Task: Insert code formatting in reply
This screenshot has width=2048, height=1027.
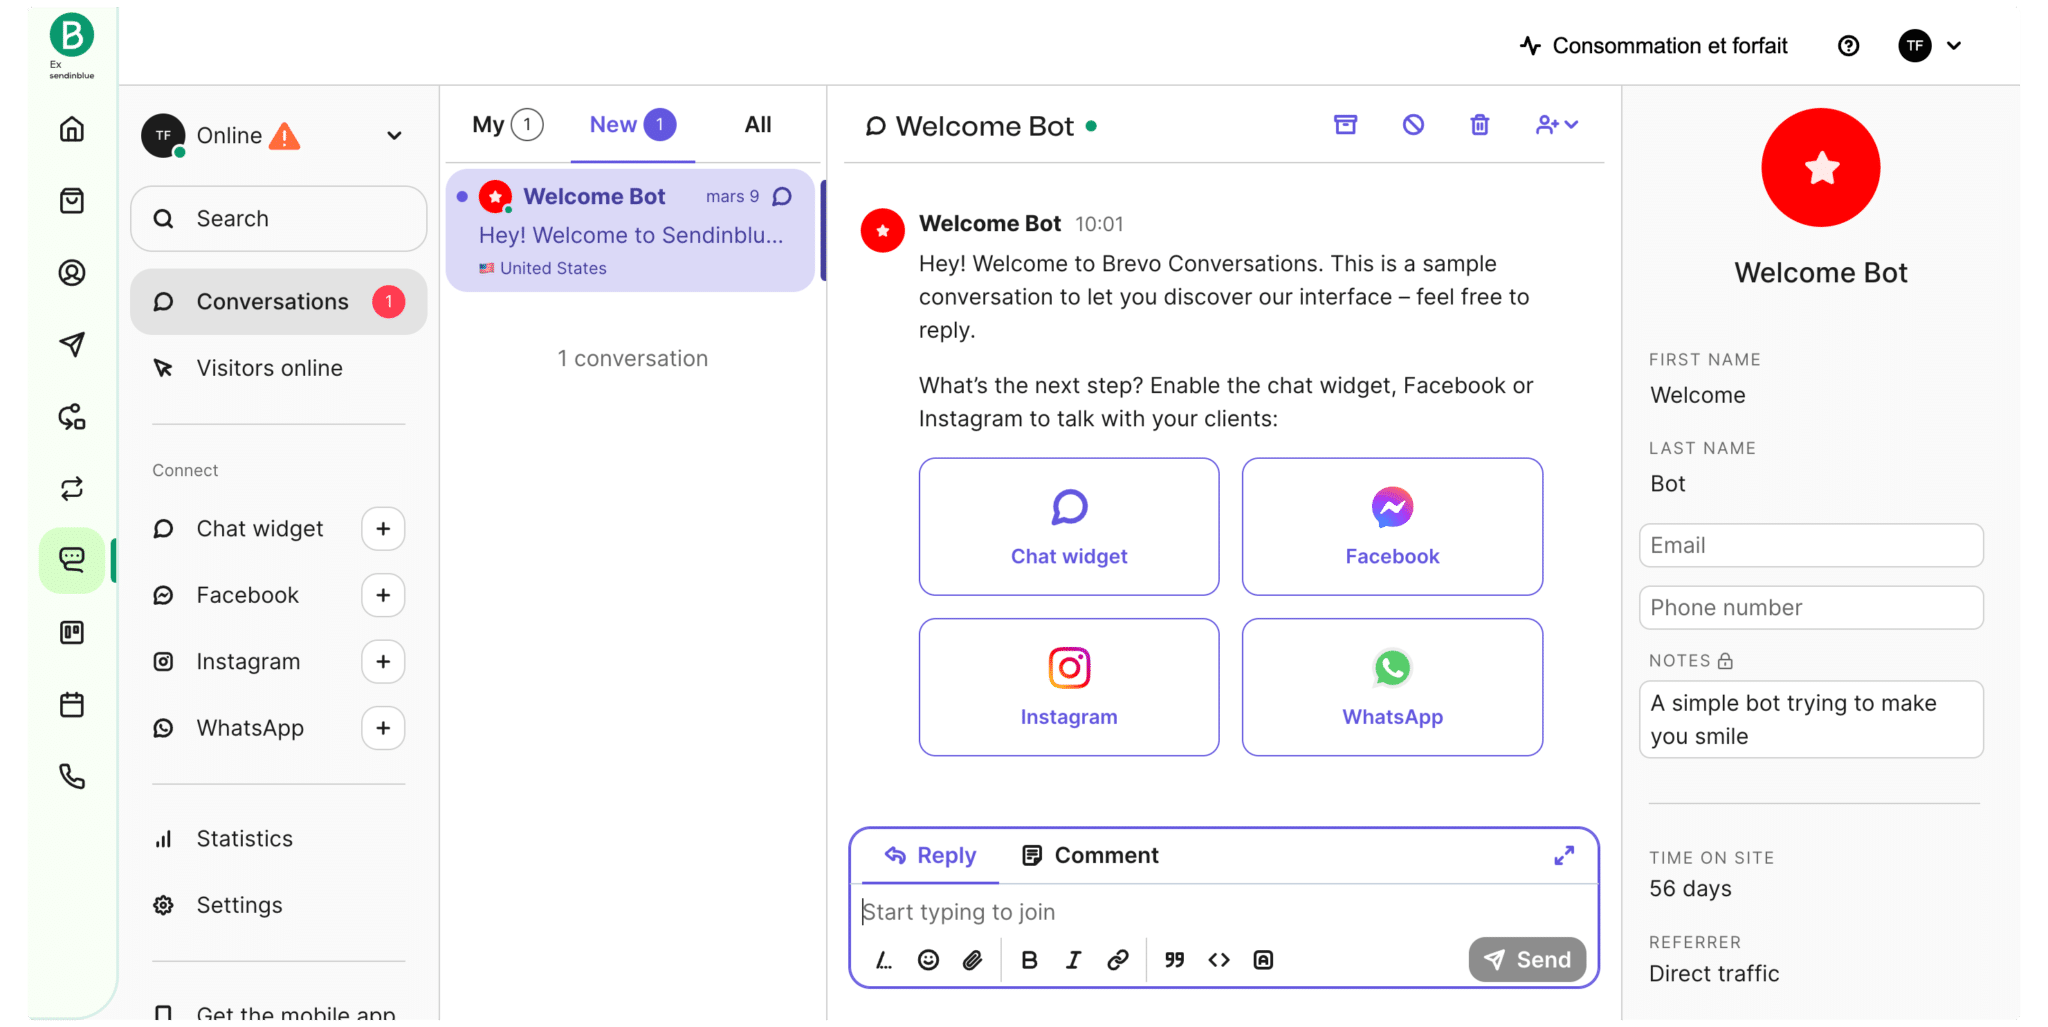Action: 1219,960
